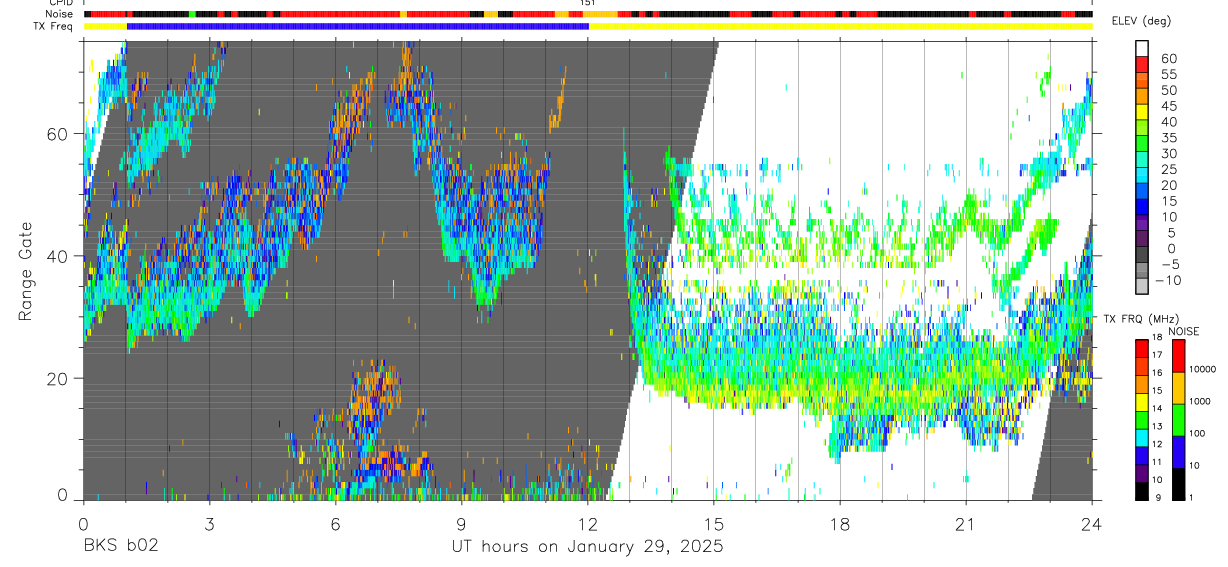Click the vertical "Range Gate" axis label
Screen dimensions: 1228x567
coord(25,271)
